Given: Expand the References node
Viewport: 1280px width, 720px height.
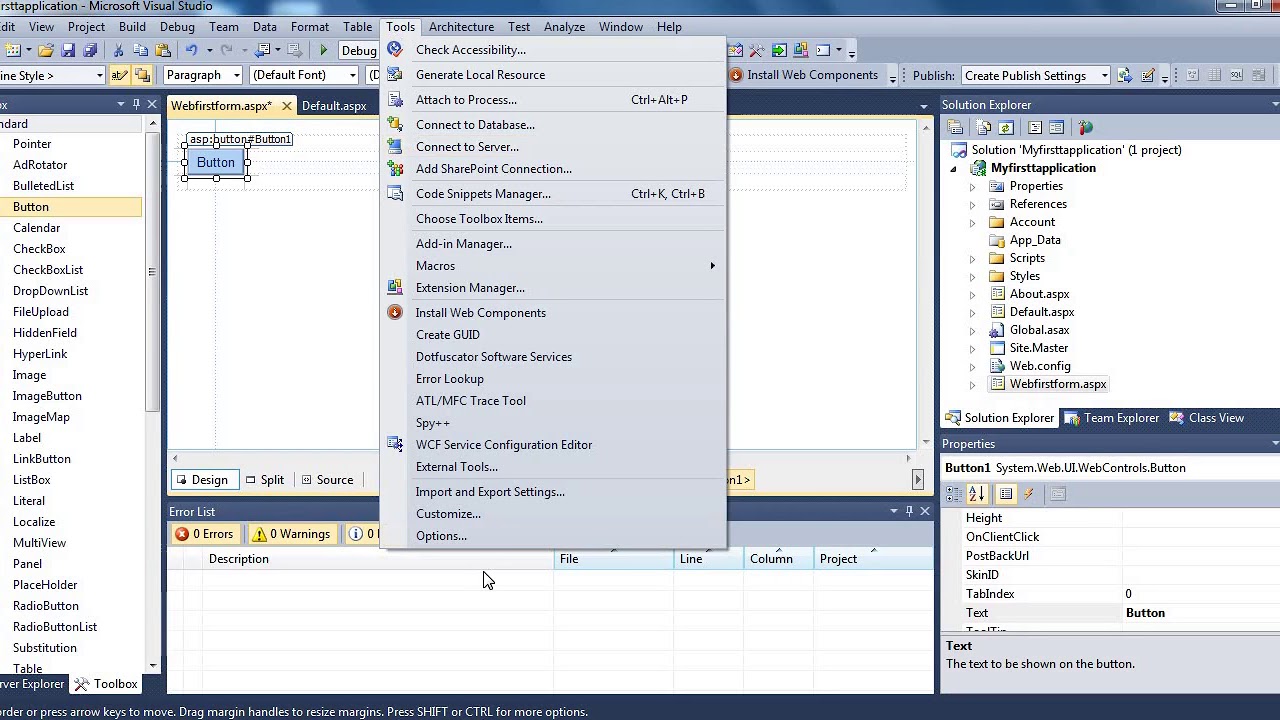Looking at the screenshot, I should pyautogui.click(x=972, y=204).
